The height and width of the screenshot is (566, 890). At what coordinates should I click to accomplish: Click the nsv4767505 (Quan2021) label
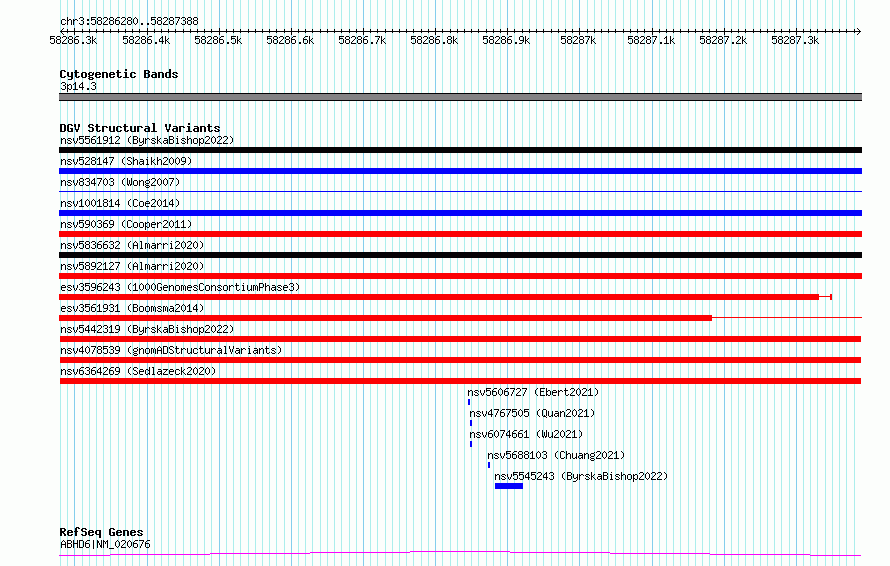tap(532, 413)
